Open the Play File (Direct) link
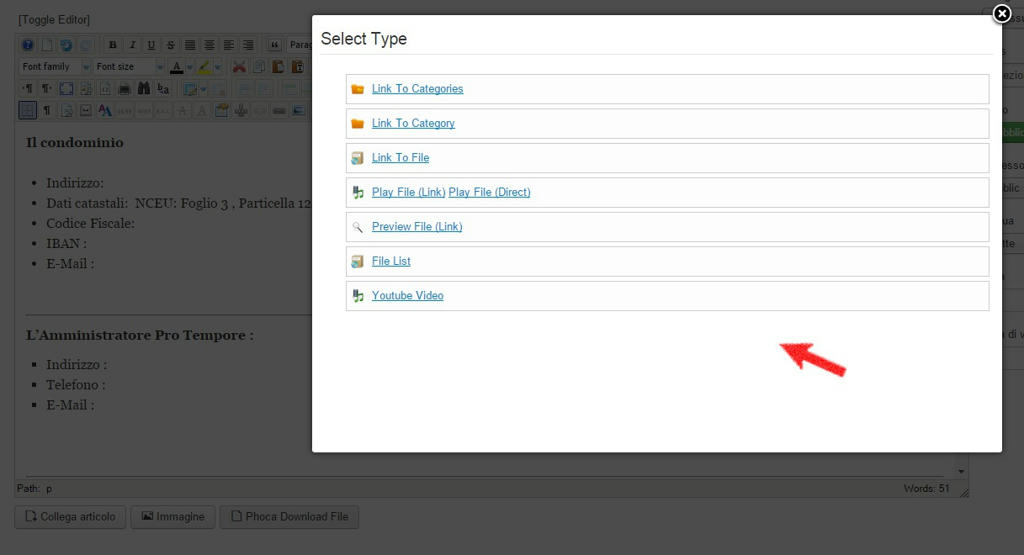This screenshot has height=555, width=1024. (x=489, y=193)
